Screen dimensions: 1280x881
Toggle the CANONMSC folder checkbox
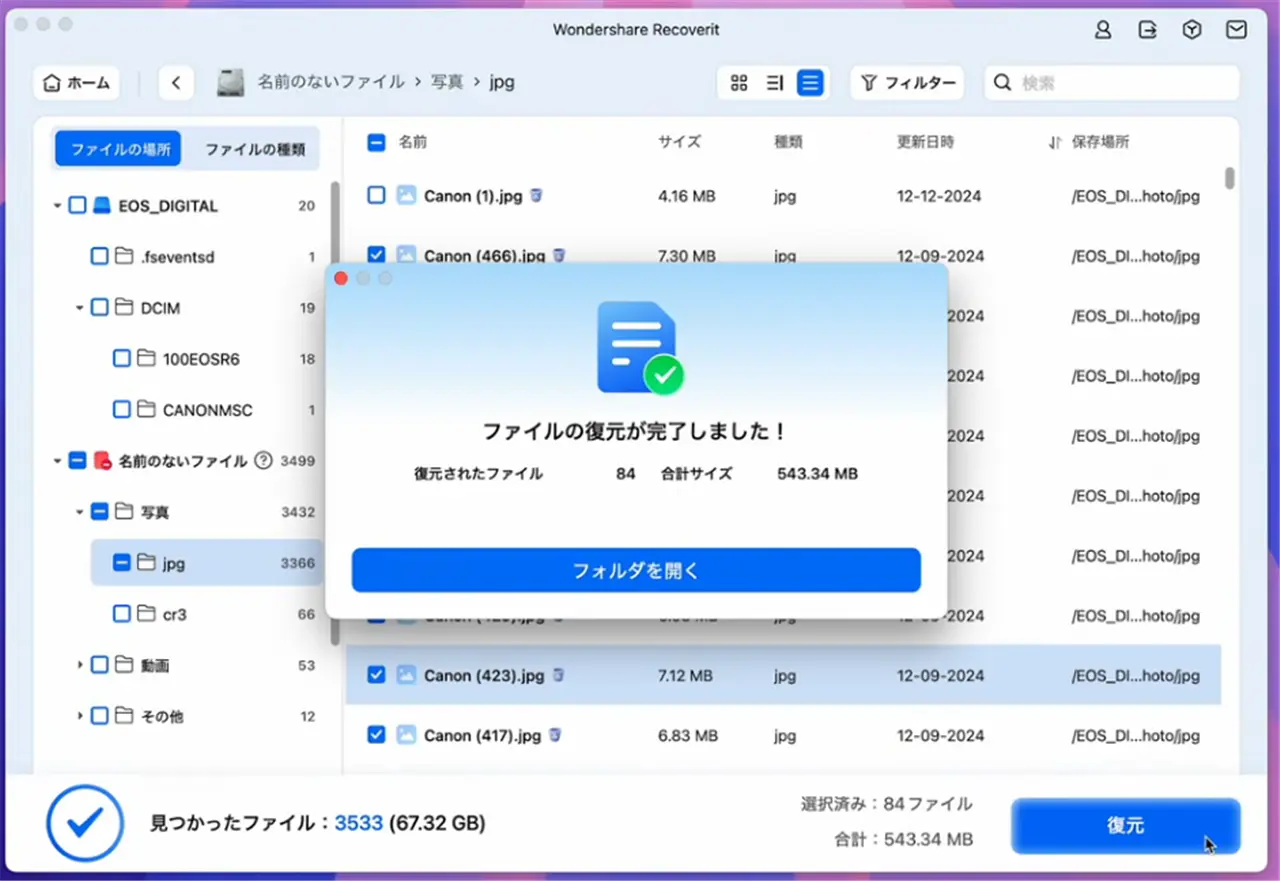pyautogui.click(x=121, y=410)
